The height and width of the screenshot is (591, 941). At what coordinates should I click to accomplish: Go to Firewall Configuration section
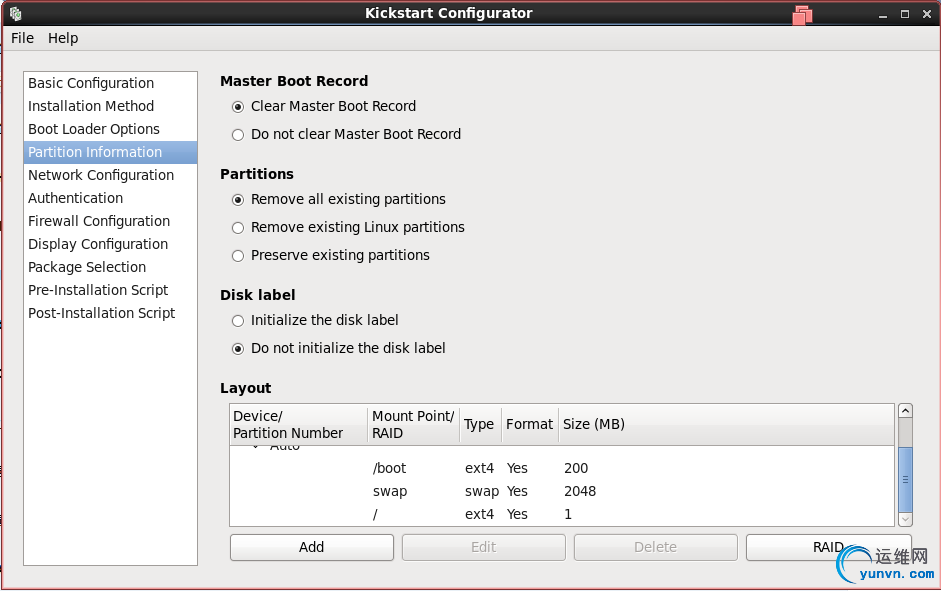click(110, 221)
